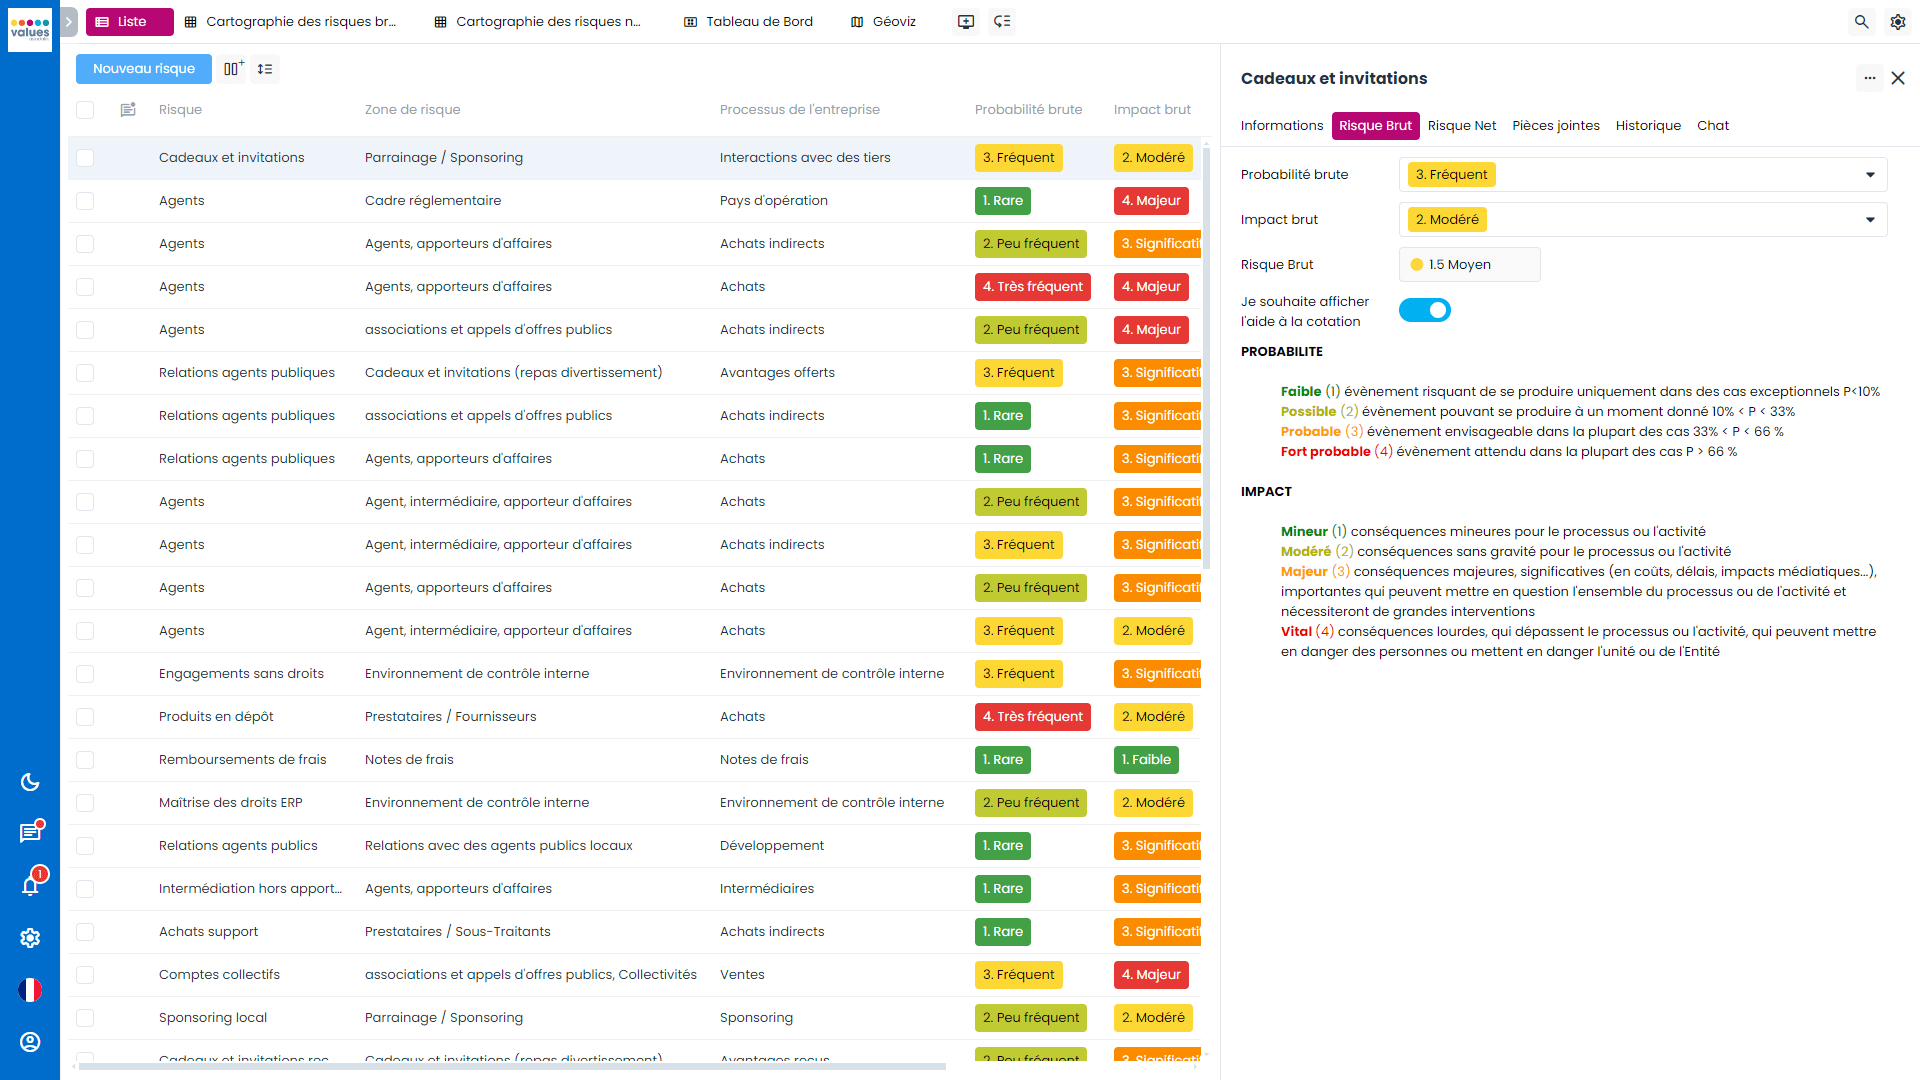
Task: Check the Sponsoring local row checkbox
Action: point(85,1018)
